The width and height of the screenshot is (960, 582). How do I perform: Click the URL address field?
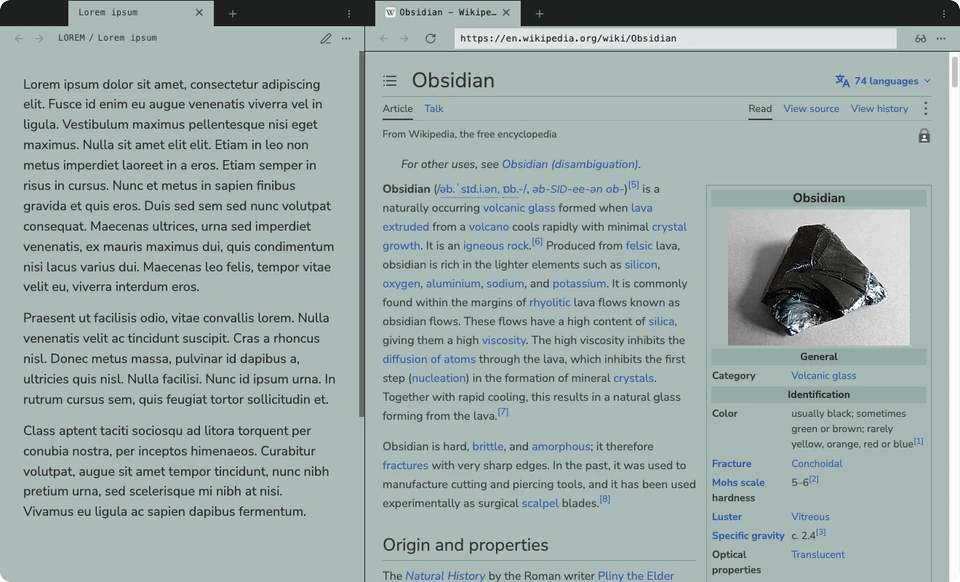(x=675, y=38)
